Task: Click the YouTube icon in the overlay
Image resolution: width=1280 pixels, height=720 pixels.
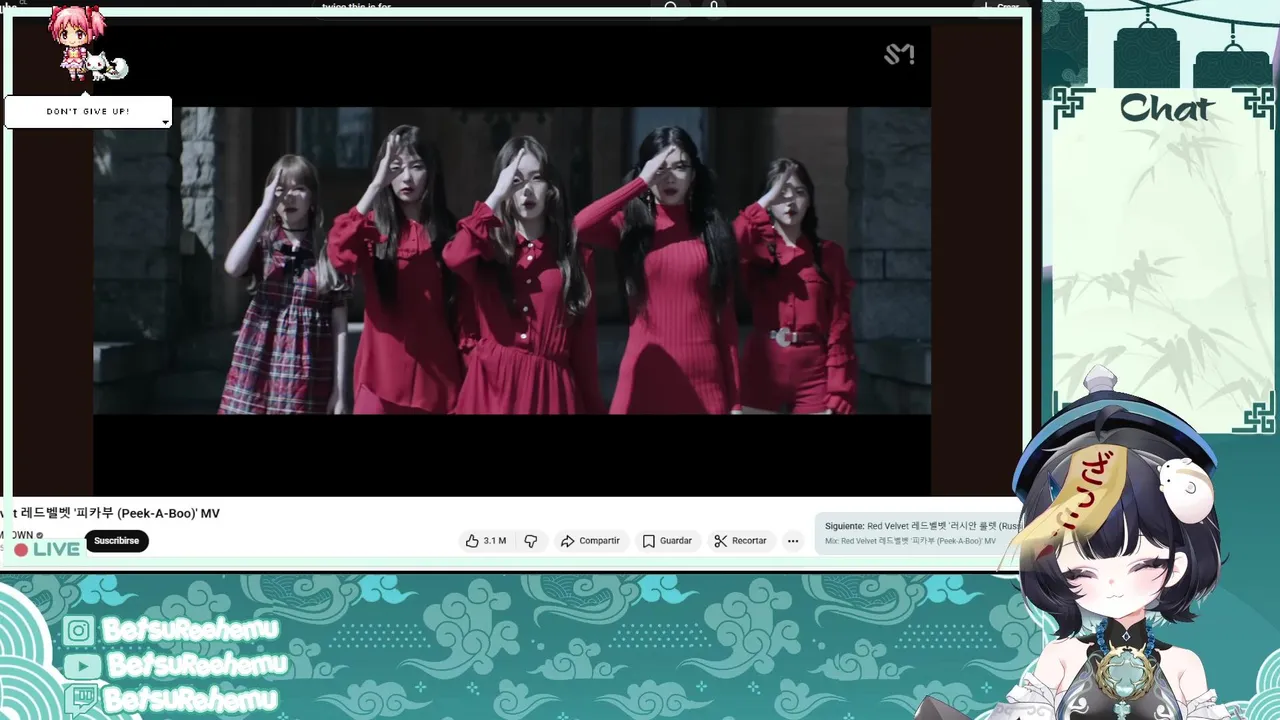Action: (x=81, y=666)
